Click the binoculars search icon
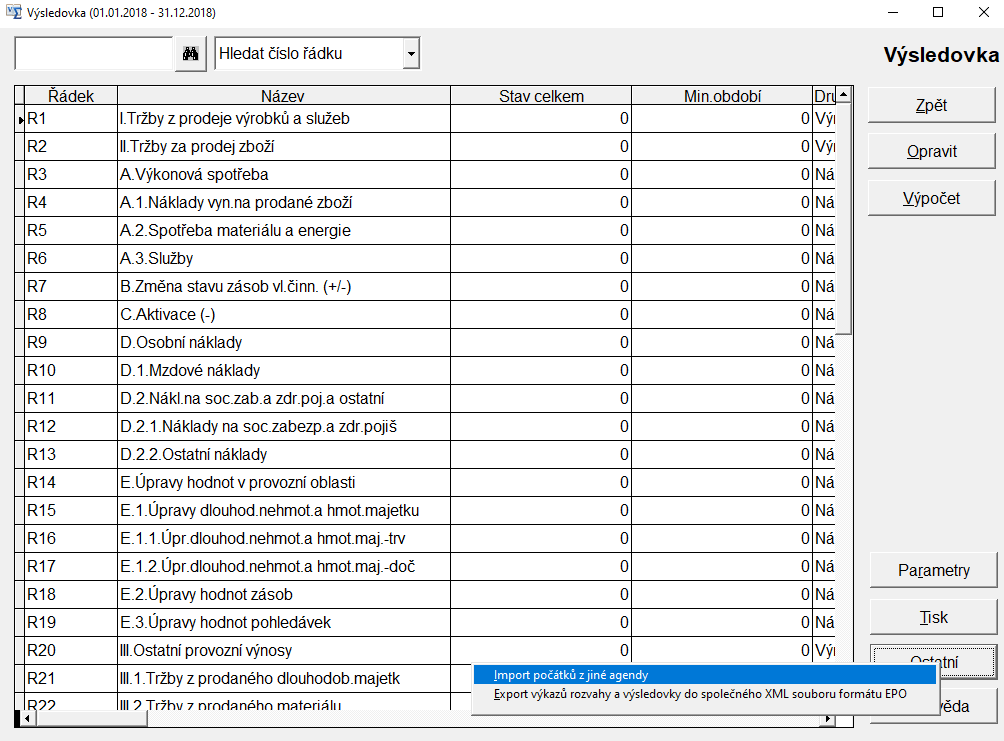 point(189,54)
